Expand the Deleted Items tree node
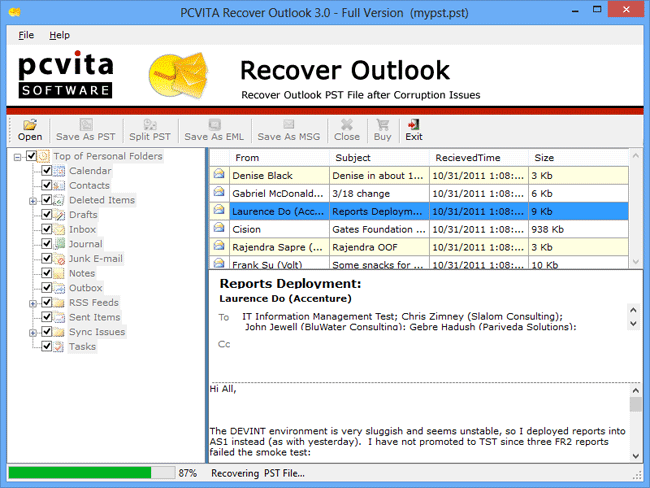Screen dimensions: 650x488 (33, 201)
